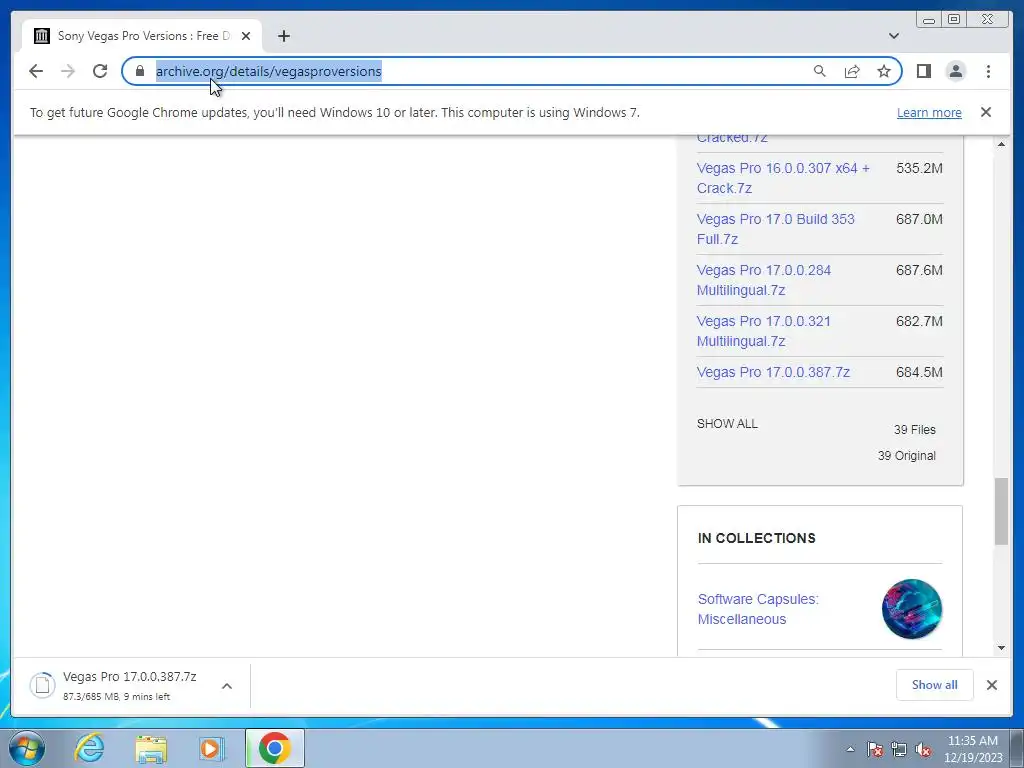
Task: Download Vegas Pro 17.0.0.387.7z from list
Action: pyautogui.click(x=773, y=372)
